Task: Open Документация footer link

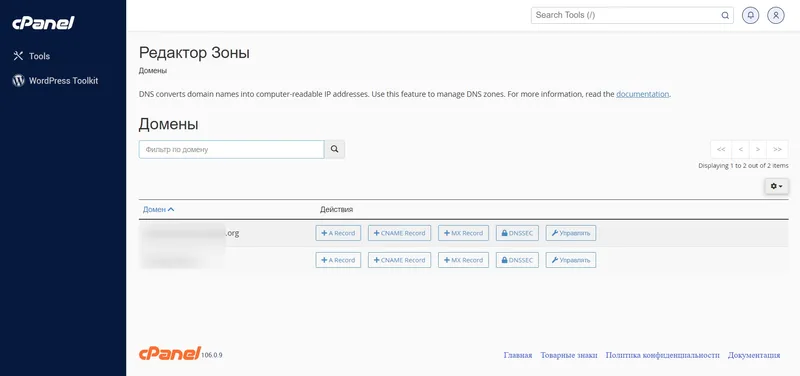Action: [x=754, y=356]
